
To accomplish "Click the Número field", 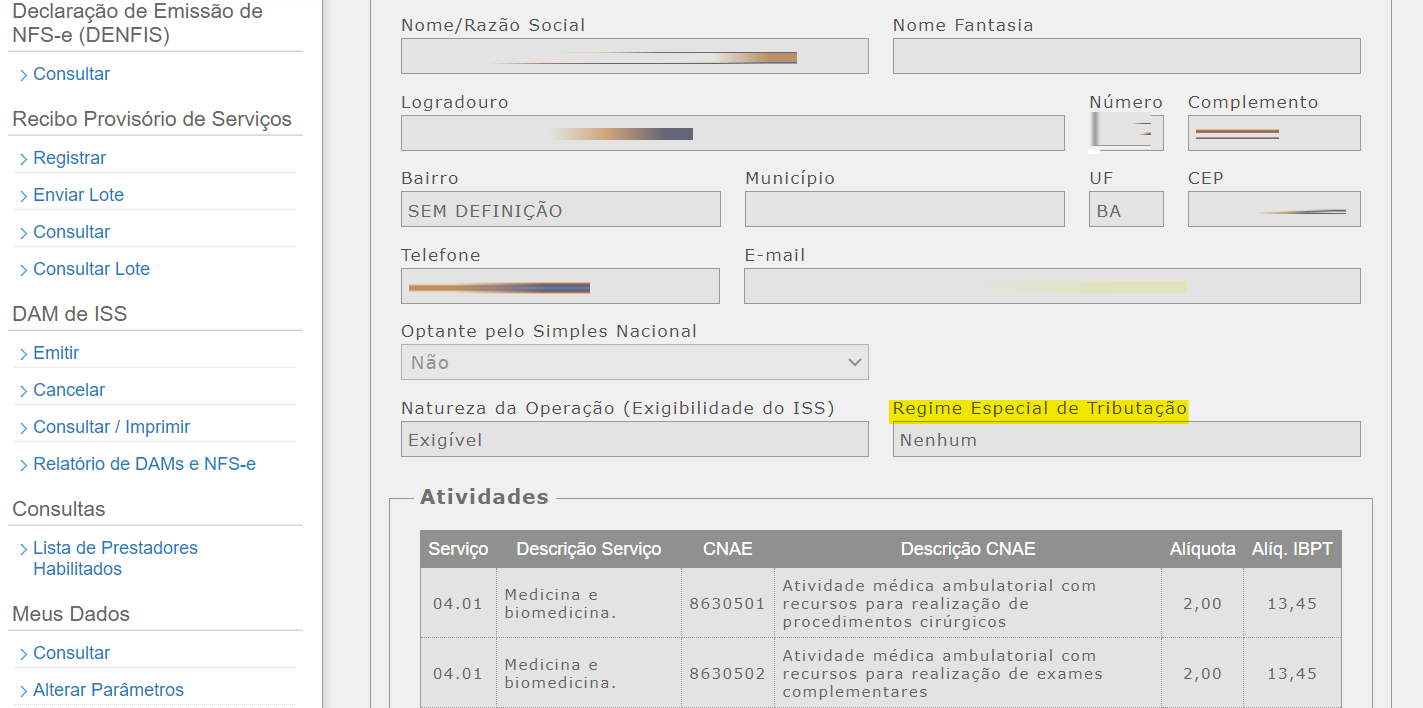I will (x=1126, y=133).
